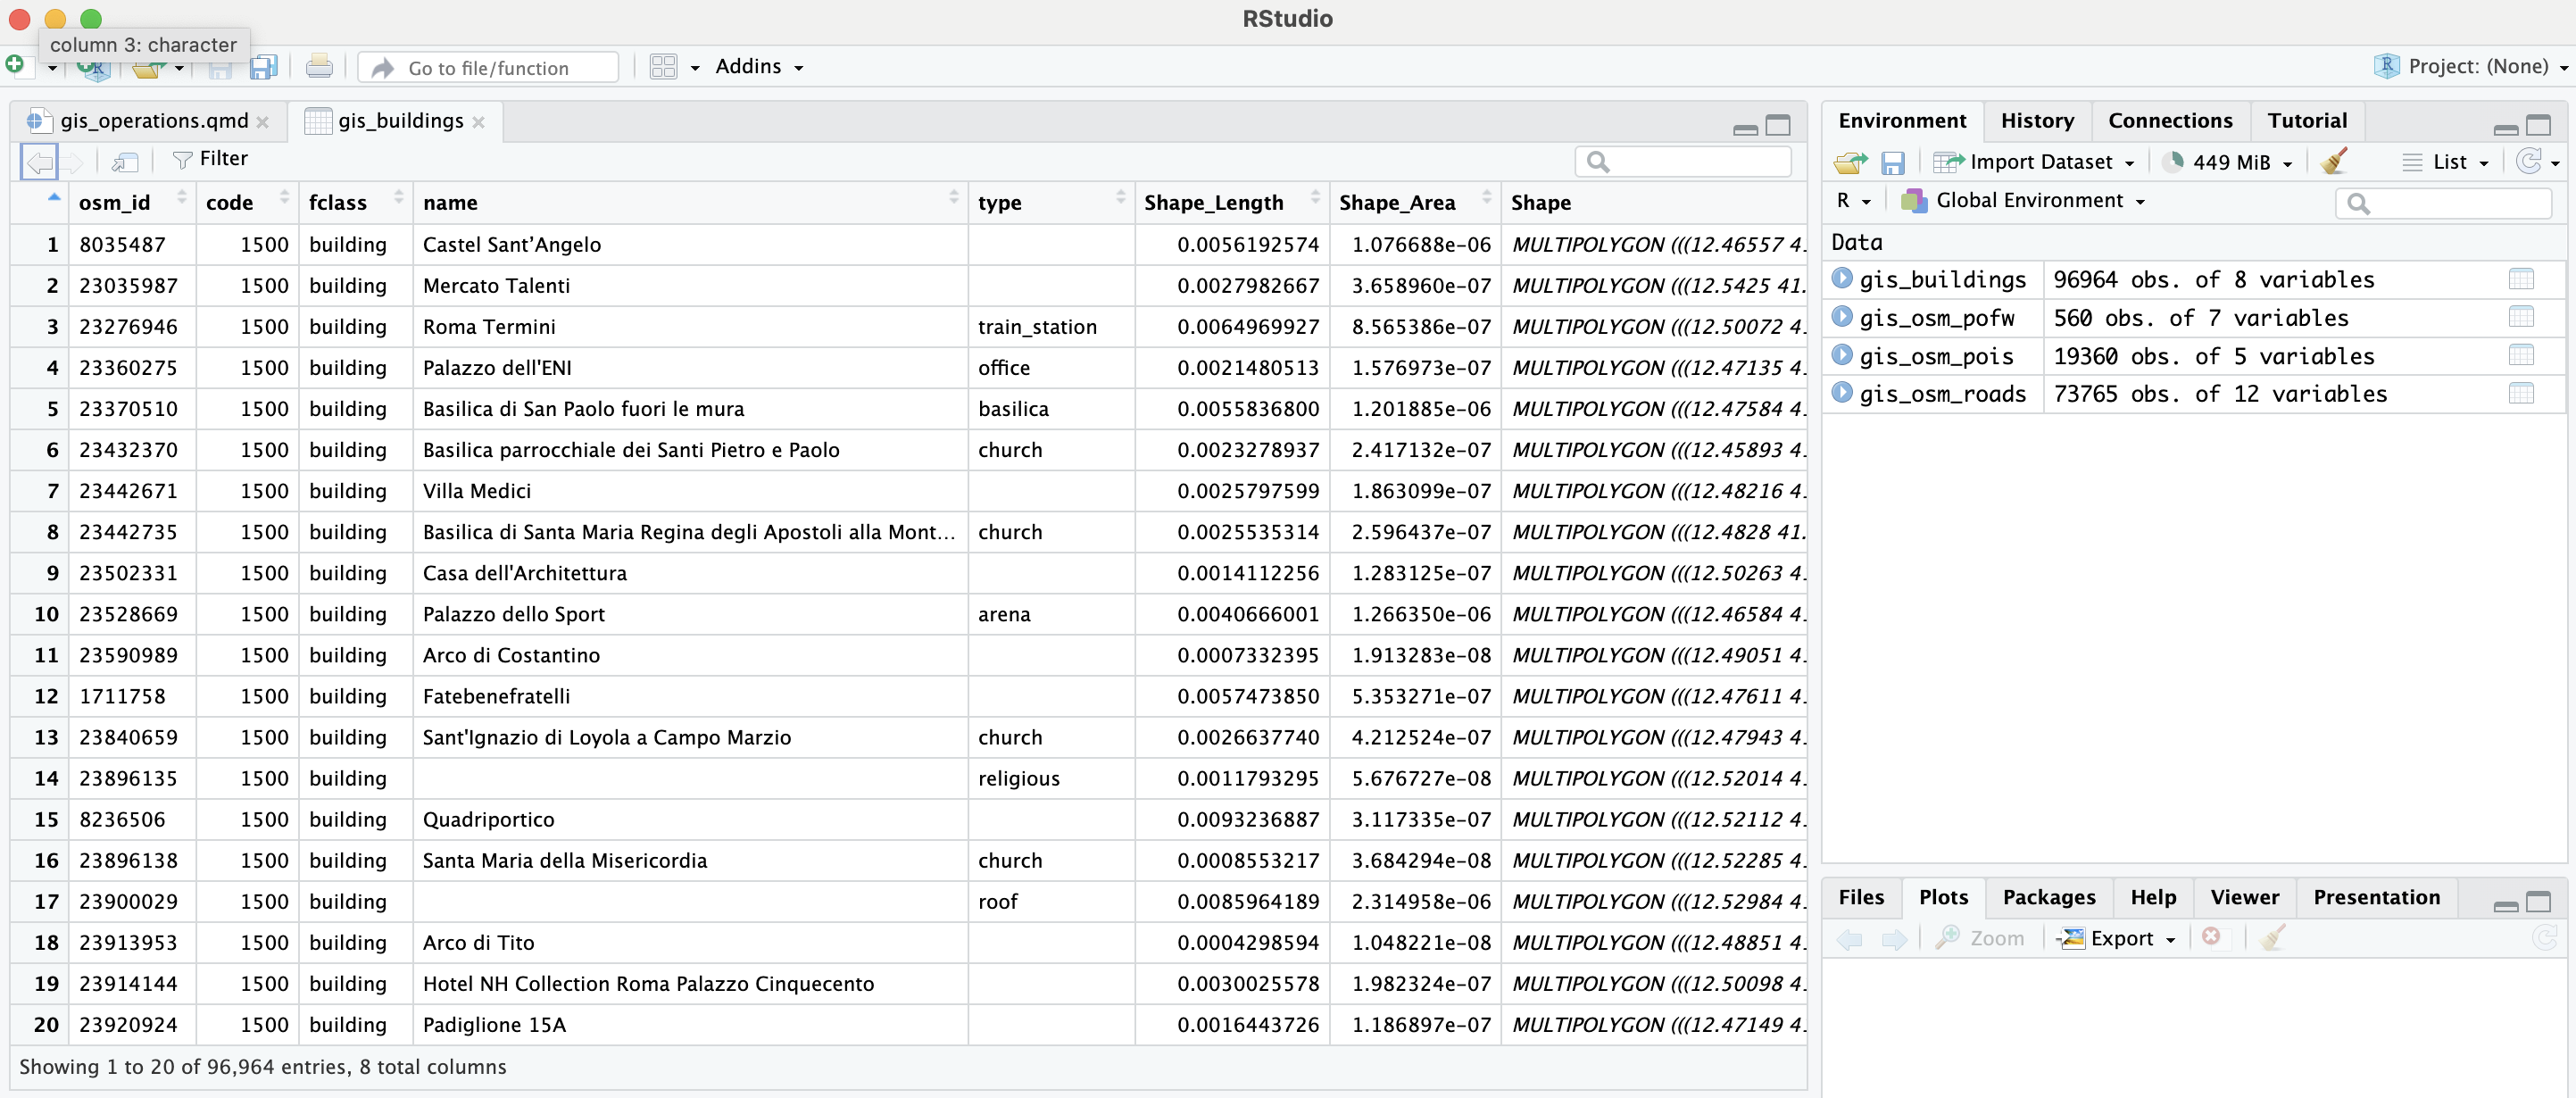Viewport: 2576px width, 1098px height.
Task: Switch to the gis_operations.qmd tab
Action: click(153, 121)
